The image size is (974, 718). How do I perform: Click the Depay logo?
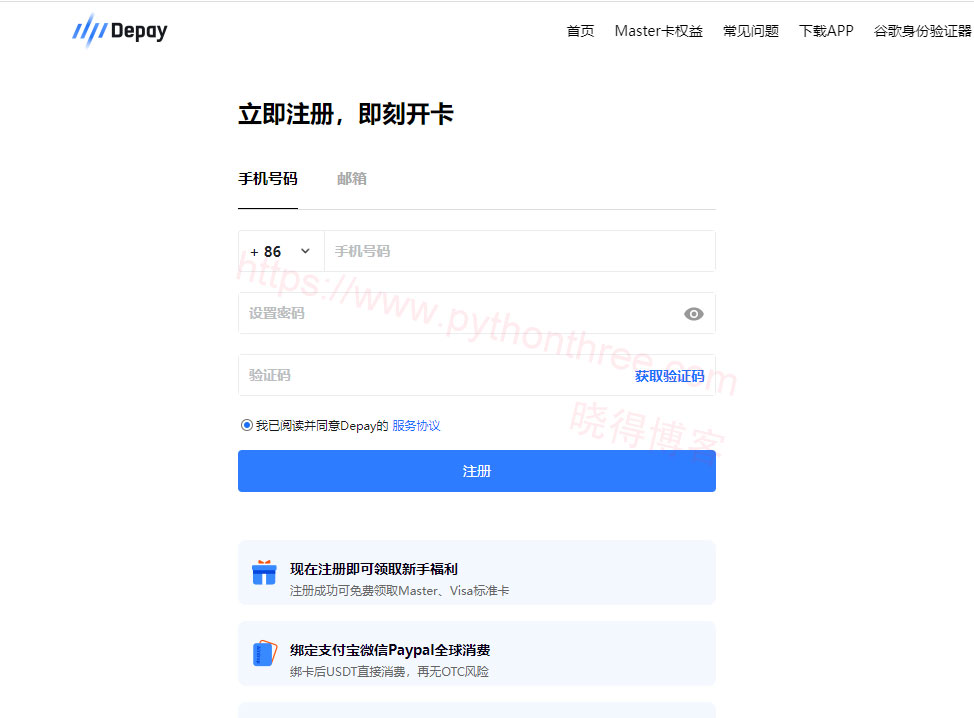[119, 30]
